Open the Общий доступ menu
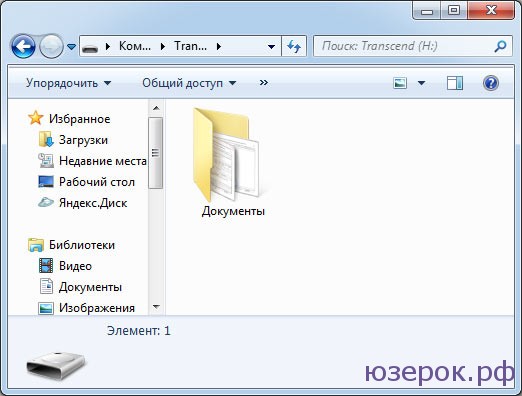 (189, 83)
